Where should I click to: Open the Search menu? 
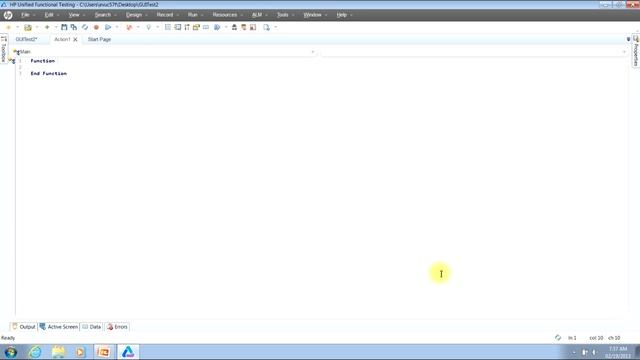[x=103, y=15]
